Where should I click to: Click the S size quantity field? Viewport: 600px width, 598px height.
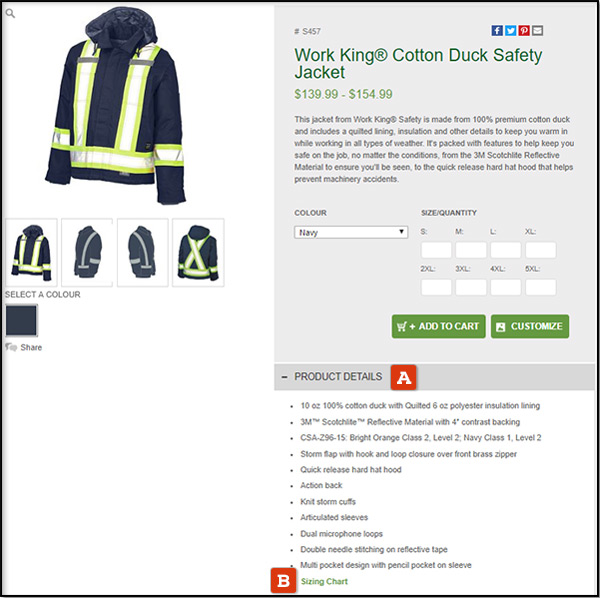tap(436, 250)
